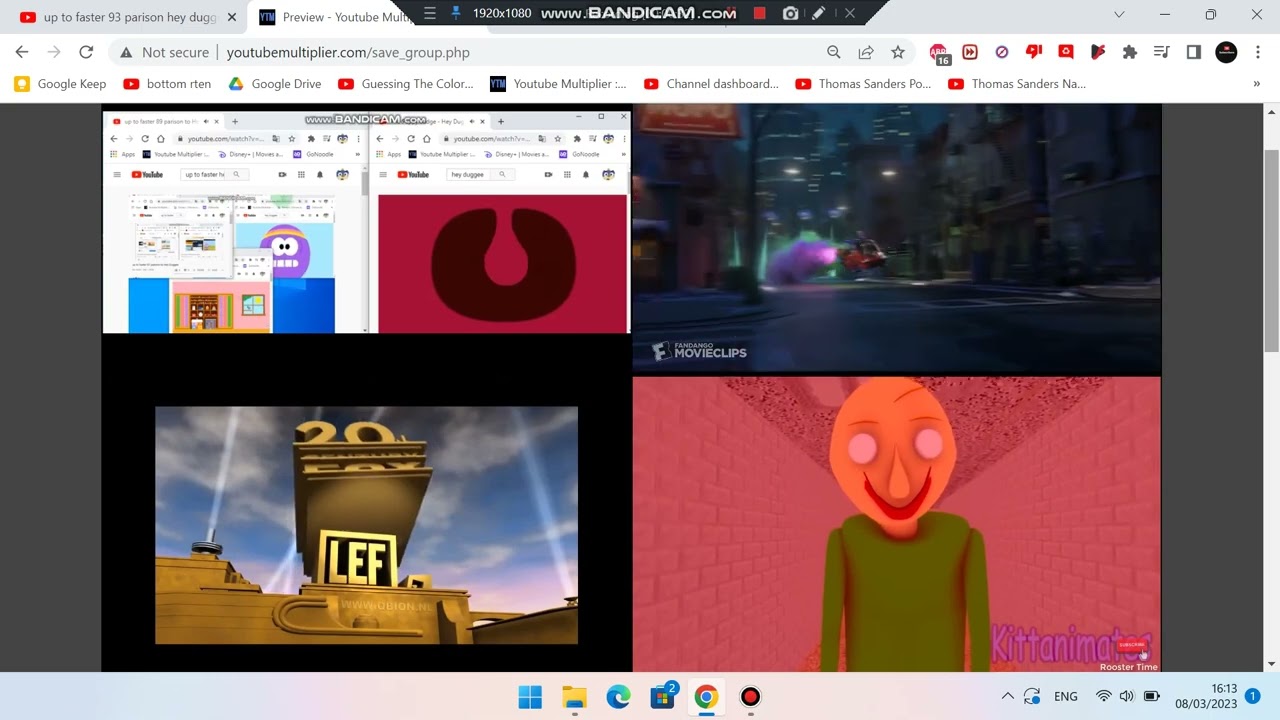The image size is (1280, 720).
Task: Expand the tab search dropdown chevron
Action: (1119, 15)
